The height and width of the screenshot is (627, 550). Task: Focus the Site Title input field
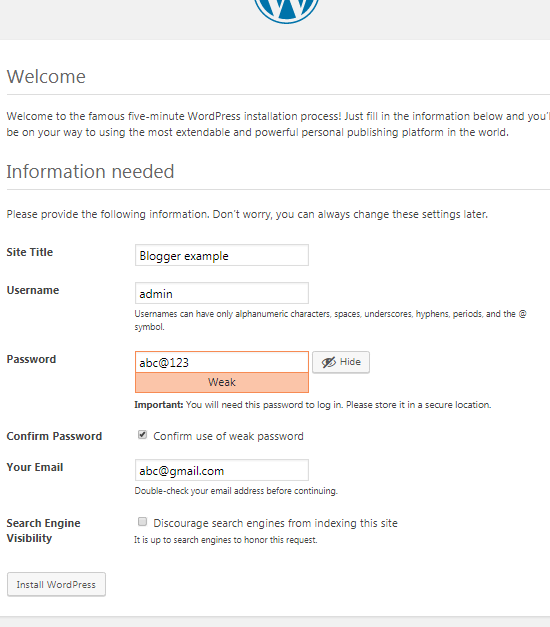click(x=222, y=255)
